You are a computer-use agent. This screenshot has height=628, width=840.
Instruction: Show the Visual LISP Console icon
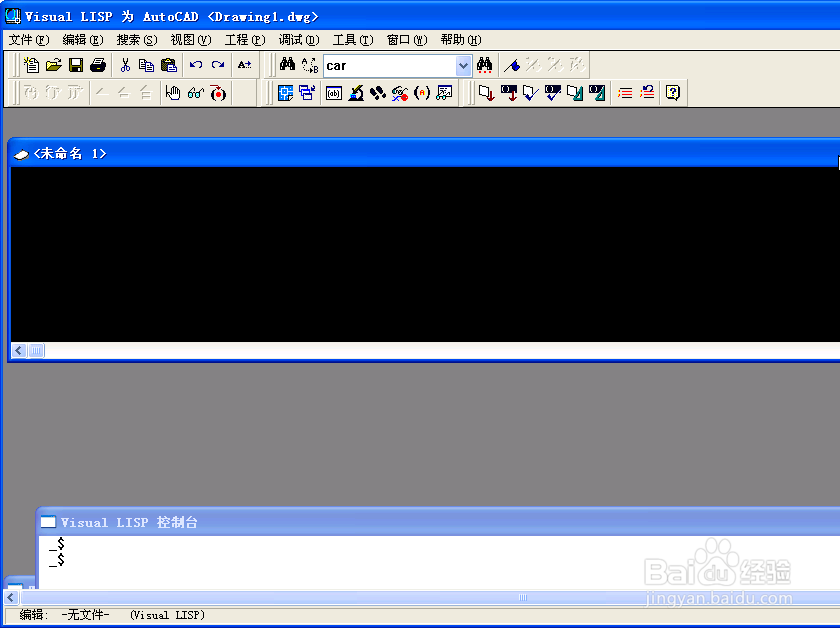click(x=334, y=93)
